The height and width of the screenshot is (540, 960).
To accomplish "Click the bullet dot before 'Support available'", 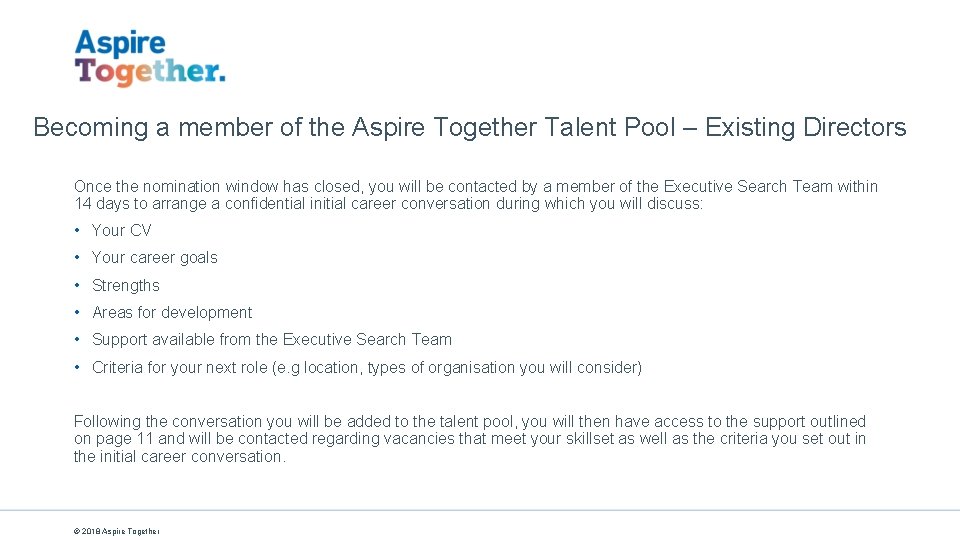I will click(78, 340).
